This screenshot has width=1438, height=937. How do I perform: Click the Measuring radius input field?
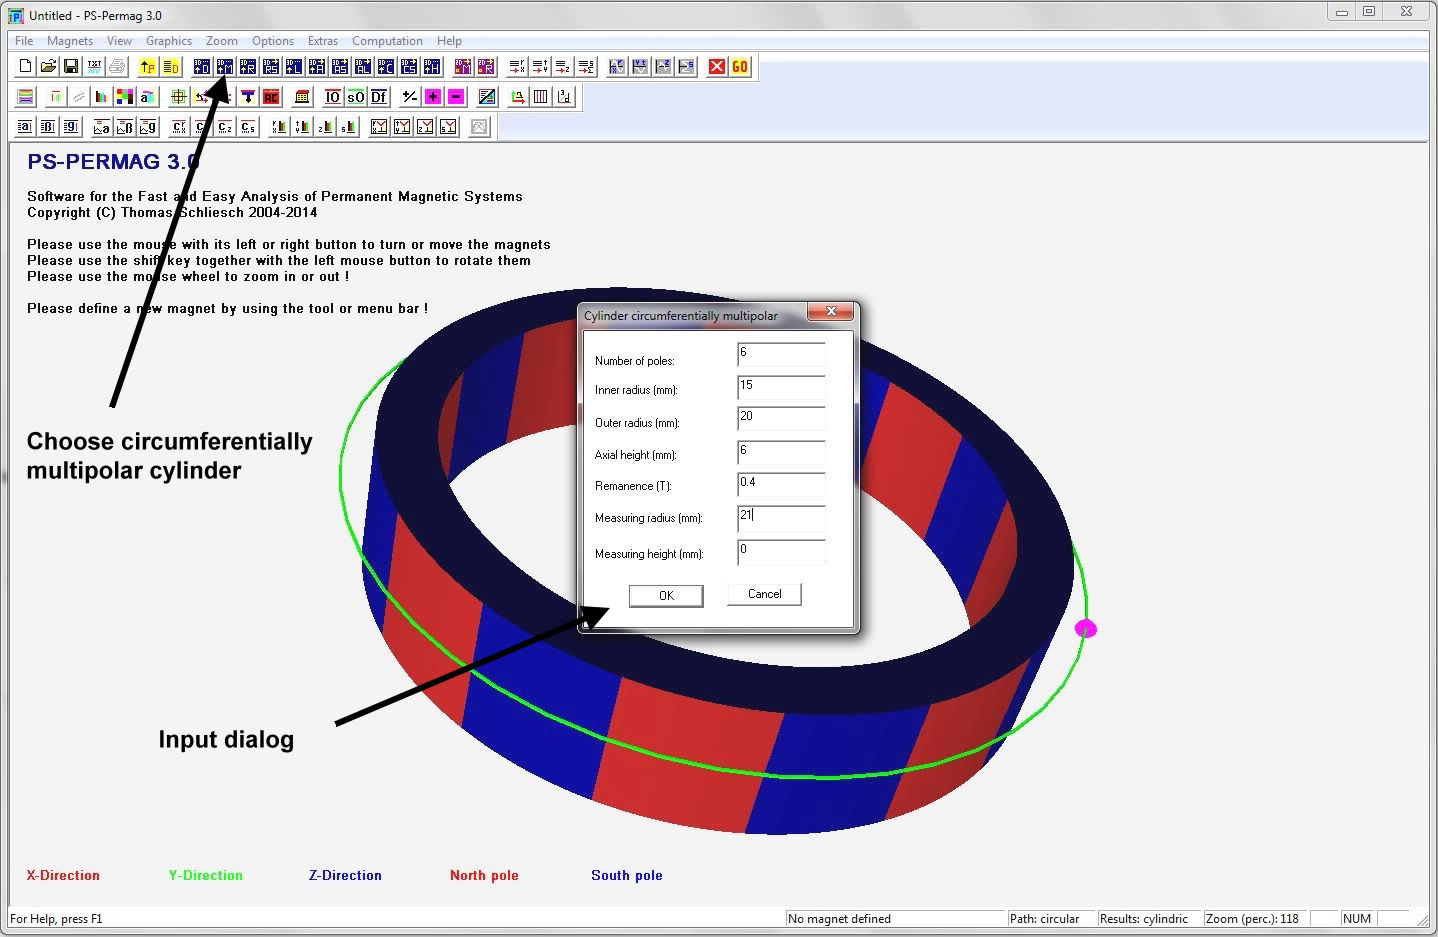781,518
